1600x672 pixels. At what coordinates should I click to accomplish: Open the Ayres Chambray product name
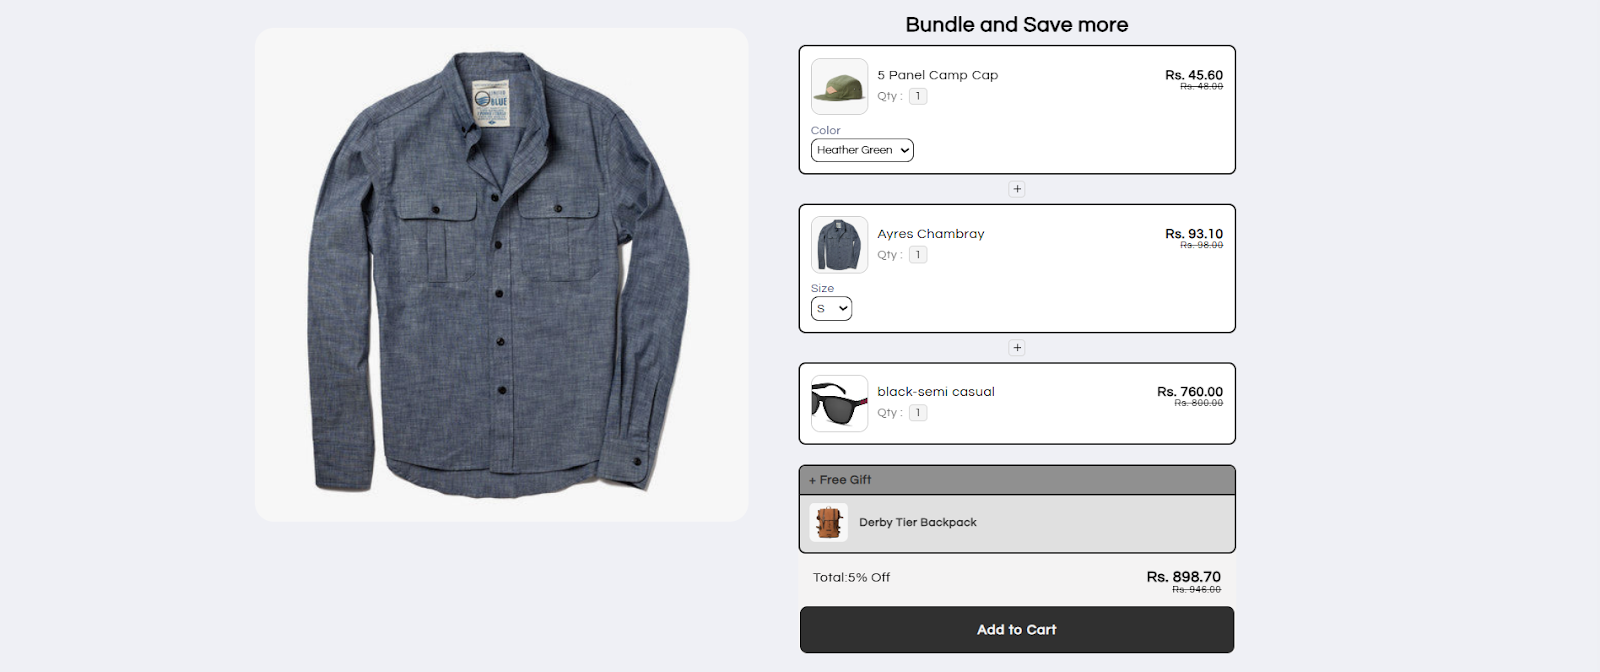pos(930,234)
